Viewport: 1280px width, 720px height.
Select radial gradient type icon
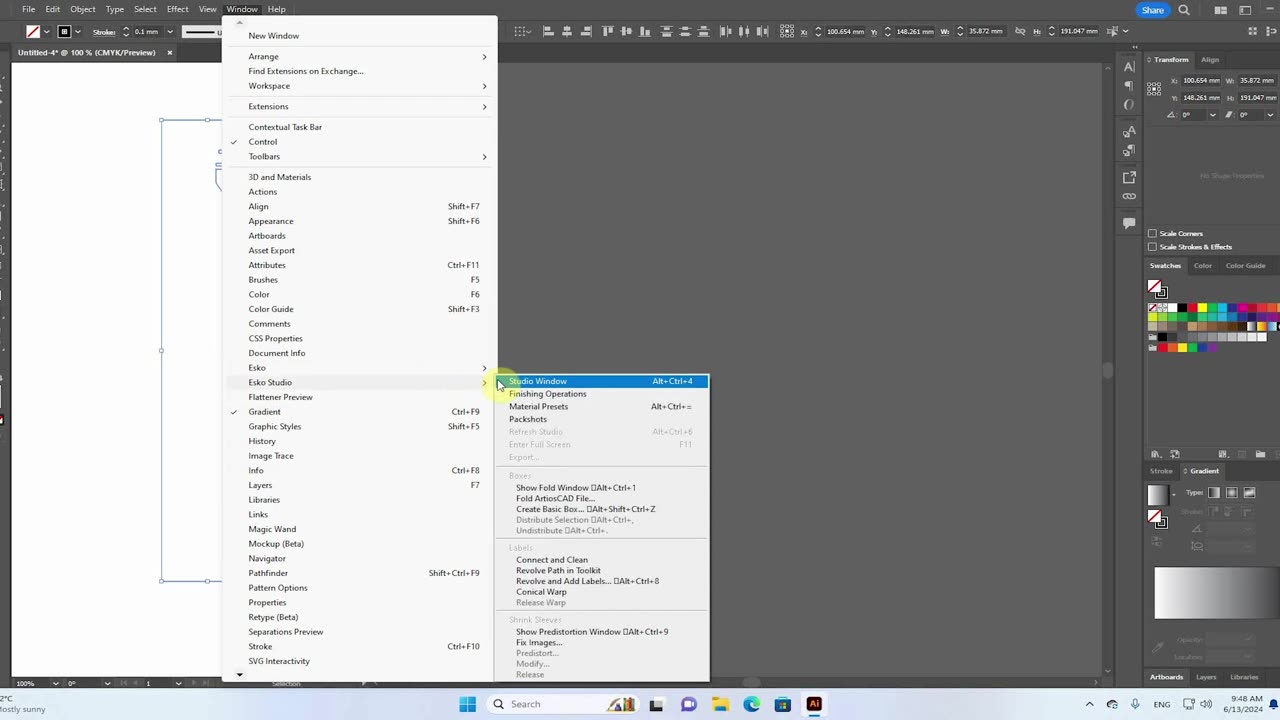(x=1232, y=493)
